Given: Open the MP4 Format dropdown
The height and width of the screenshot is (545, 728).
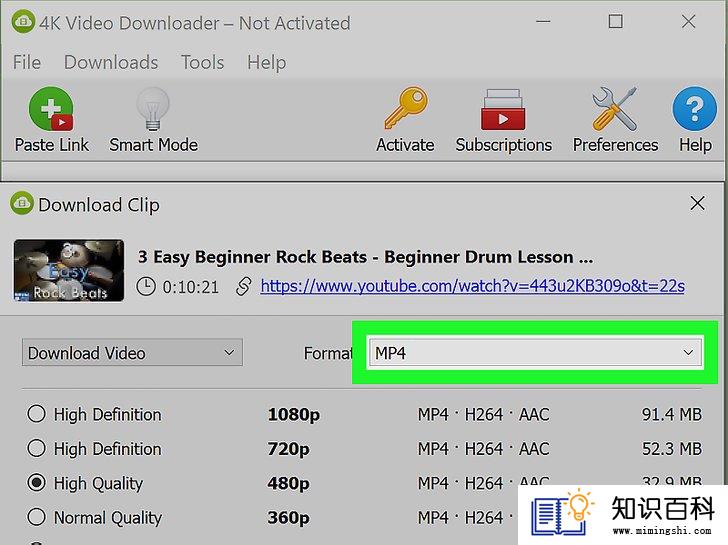Looking at the screenshot, I should tap(535, 353).
